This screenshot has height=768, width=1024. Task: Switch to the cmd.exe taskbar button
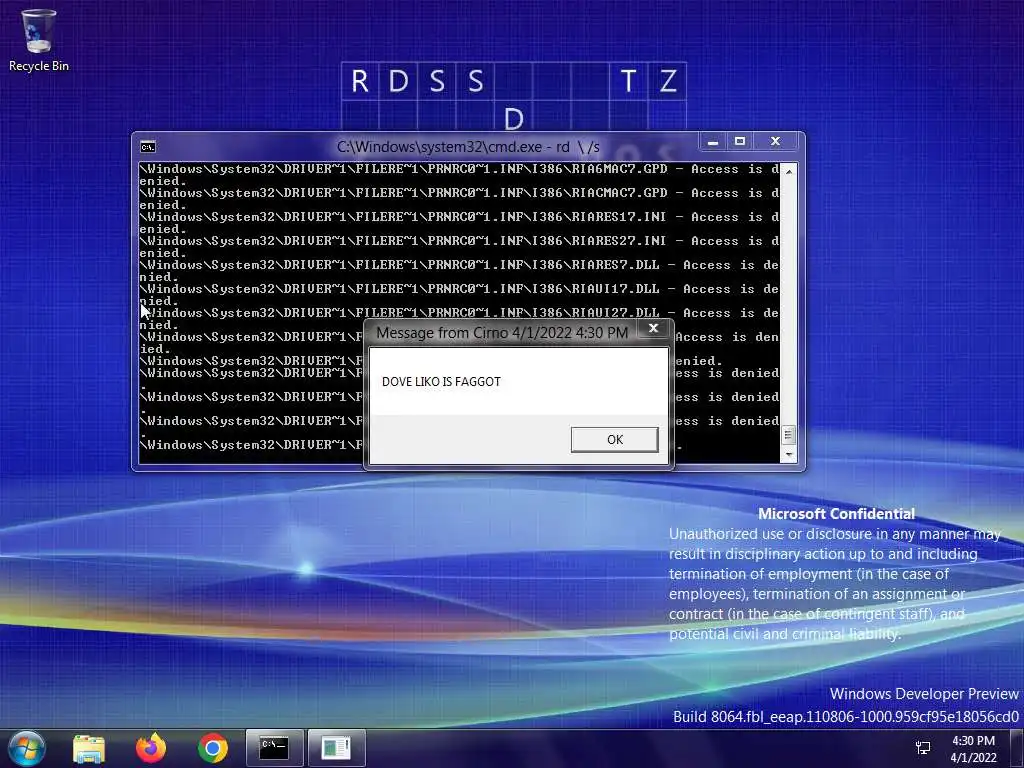pyautogui.click(x=274, y=748)
